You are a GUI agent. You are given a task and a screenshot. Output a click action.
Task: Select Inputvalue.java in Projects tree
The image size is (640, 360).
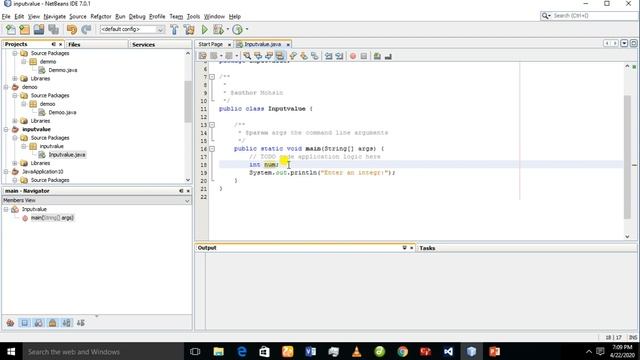click(67, 155)
